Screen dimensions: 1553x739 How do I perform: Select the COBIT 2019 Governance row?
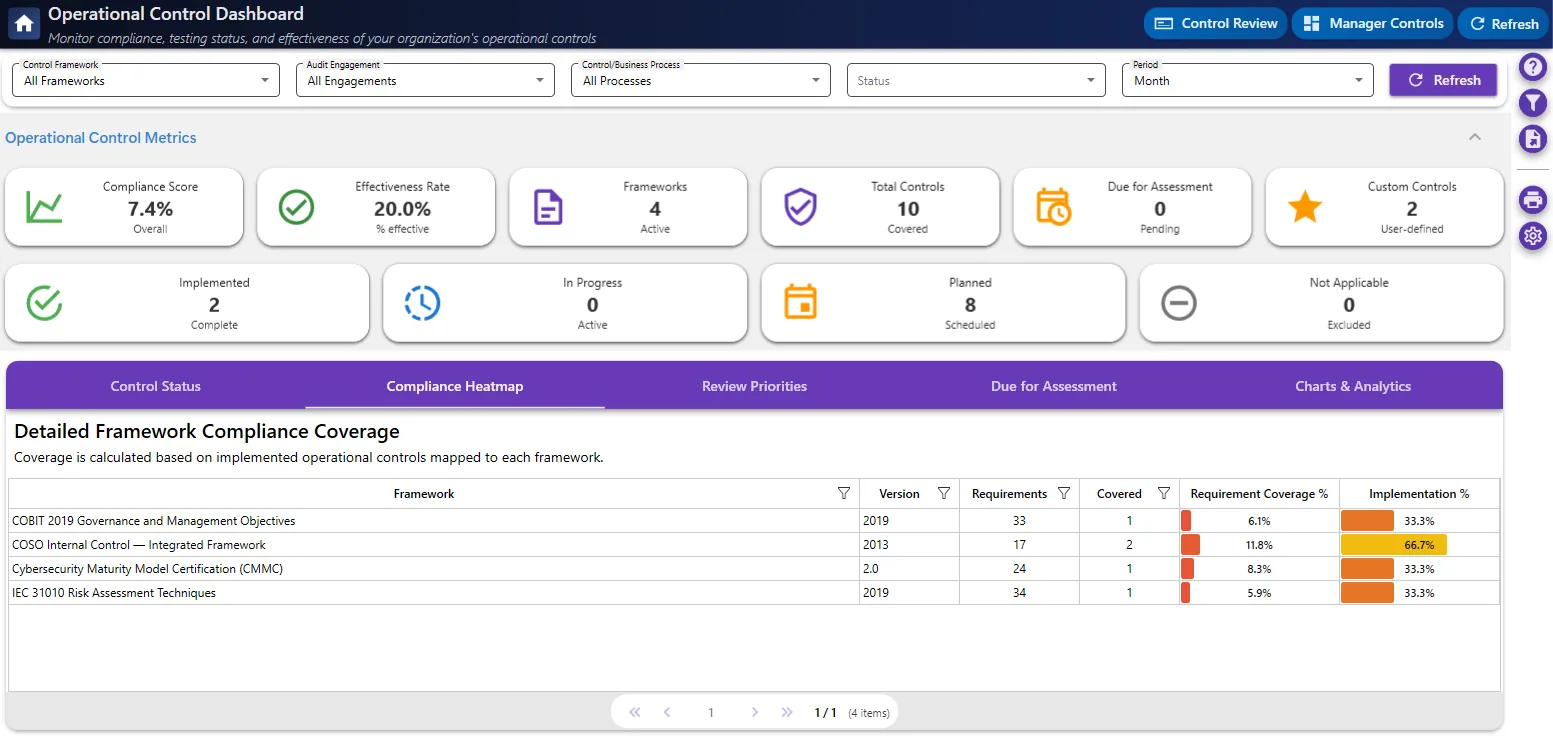click(x=754, y=521)
